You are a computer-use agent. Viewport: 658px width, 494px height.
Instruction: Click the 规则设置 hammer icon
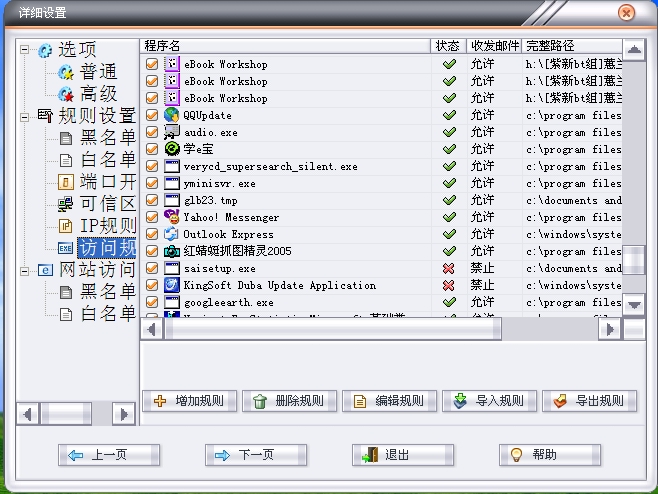pos(45,115)
